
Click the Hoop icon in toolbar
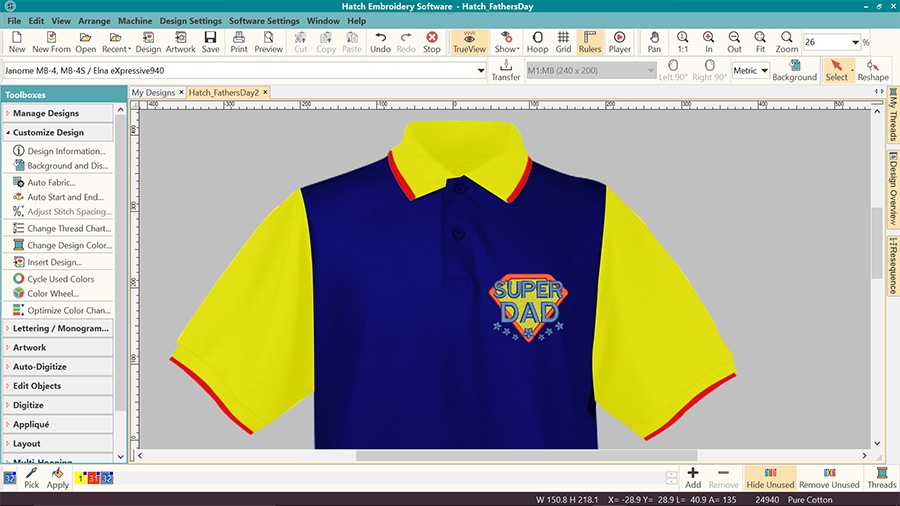tap(537, 41)
